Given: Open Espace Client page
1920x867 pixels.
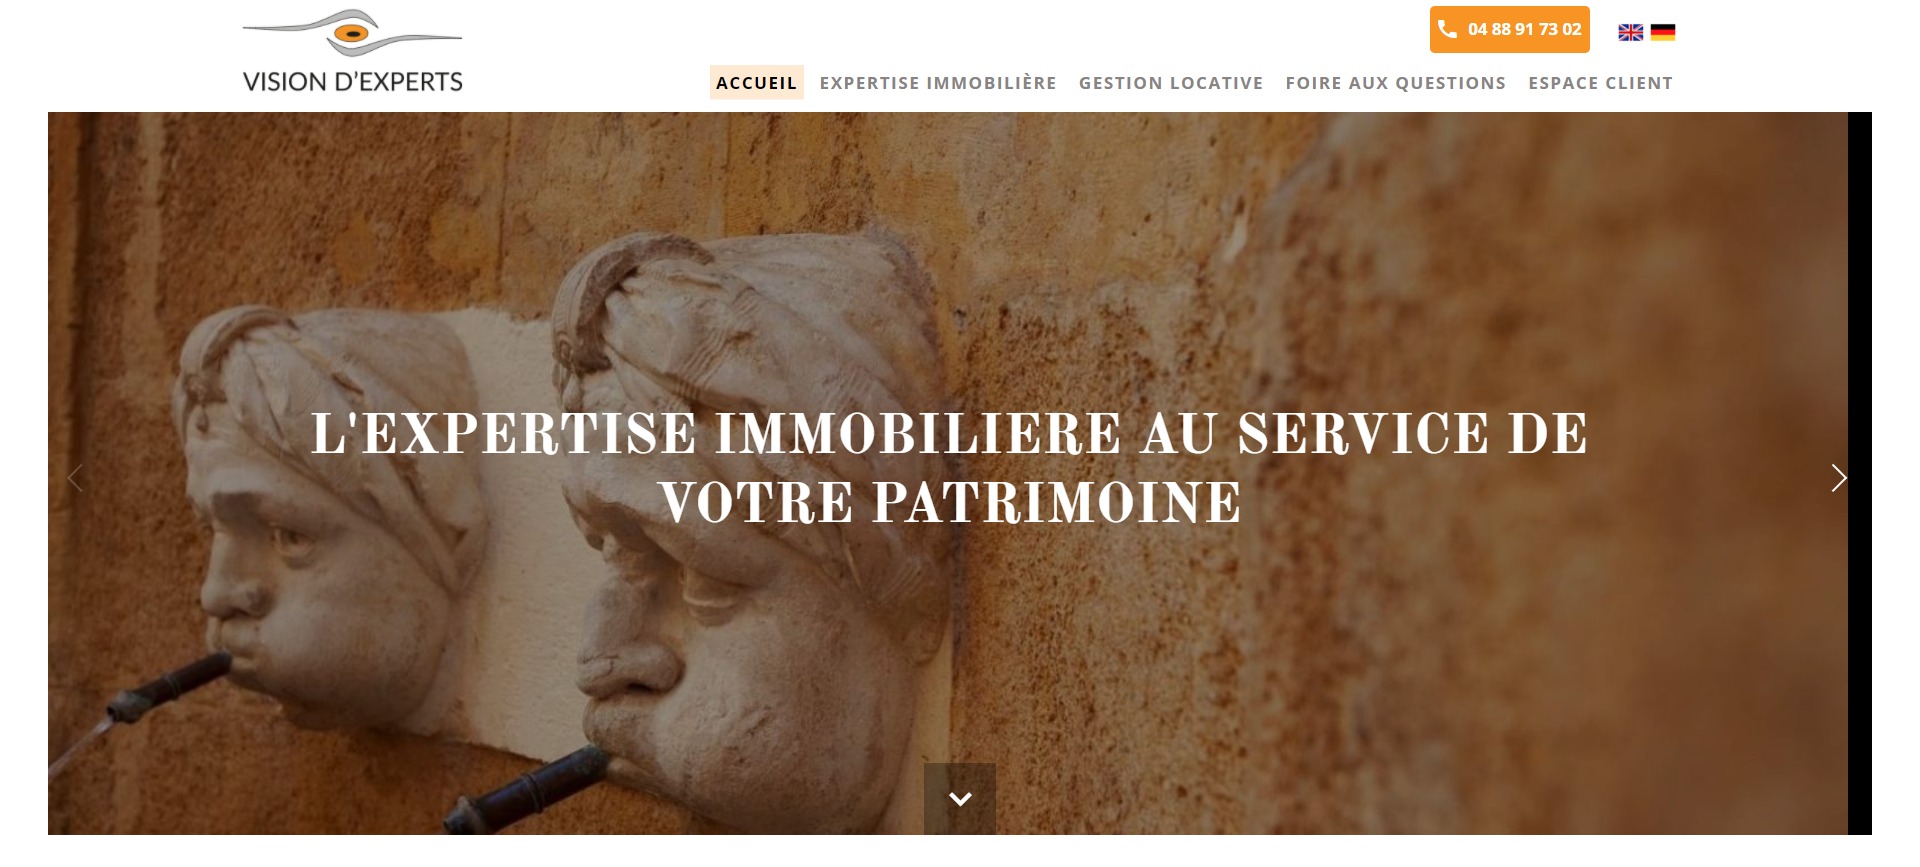Looking at the screenshot, I should [x=1600, y=83].
